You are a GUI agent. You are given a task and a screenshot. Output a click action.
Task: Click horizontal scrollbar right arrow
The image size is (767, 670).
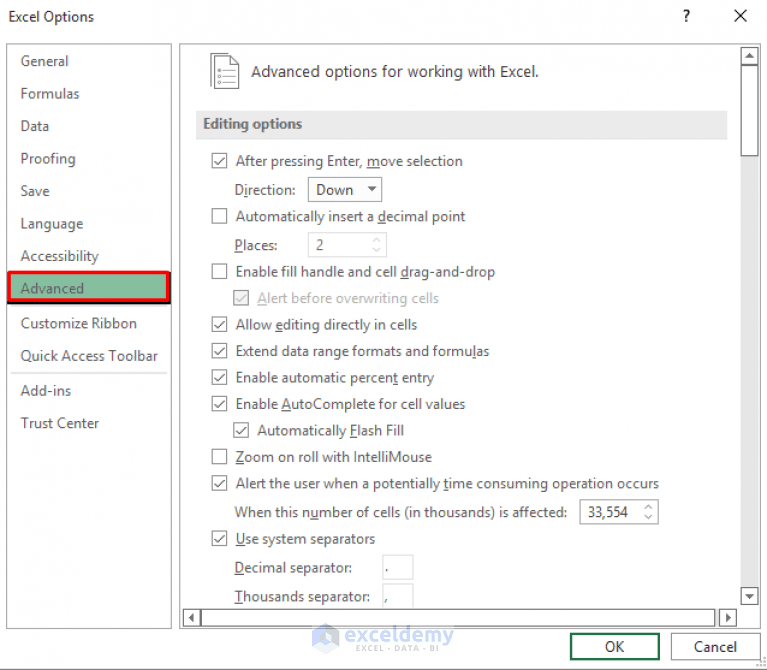[728, 617]
